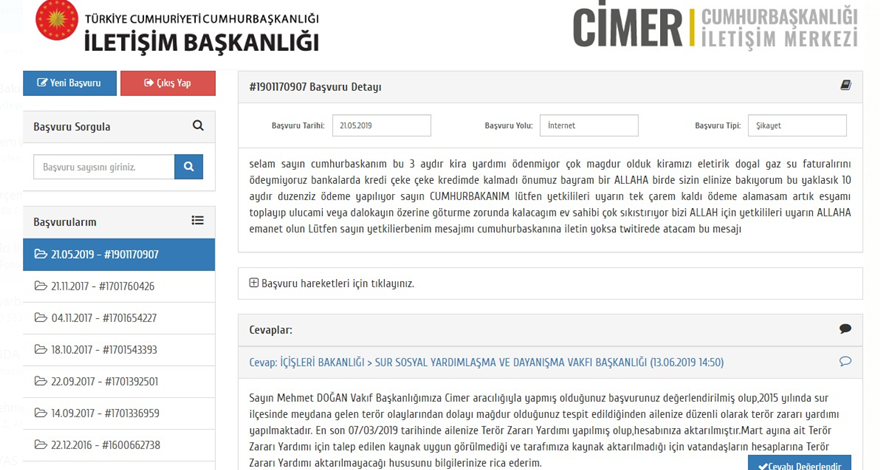This screenshot has height=470, width=880.
Task: Click the folder icon beside 22.12.2016 entry
Action: tap(40, 445)
